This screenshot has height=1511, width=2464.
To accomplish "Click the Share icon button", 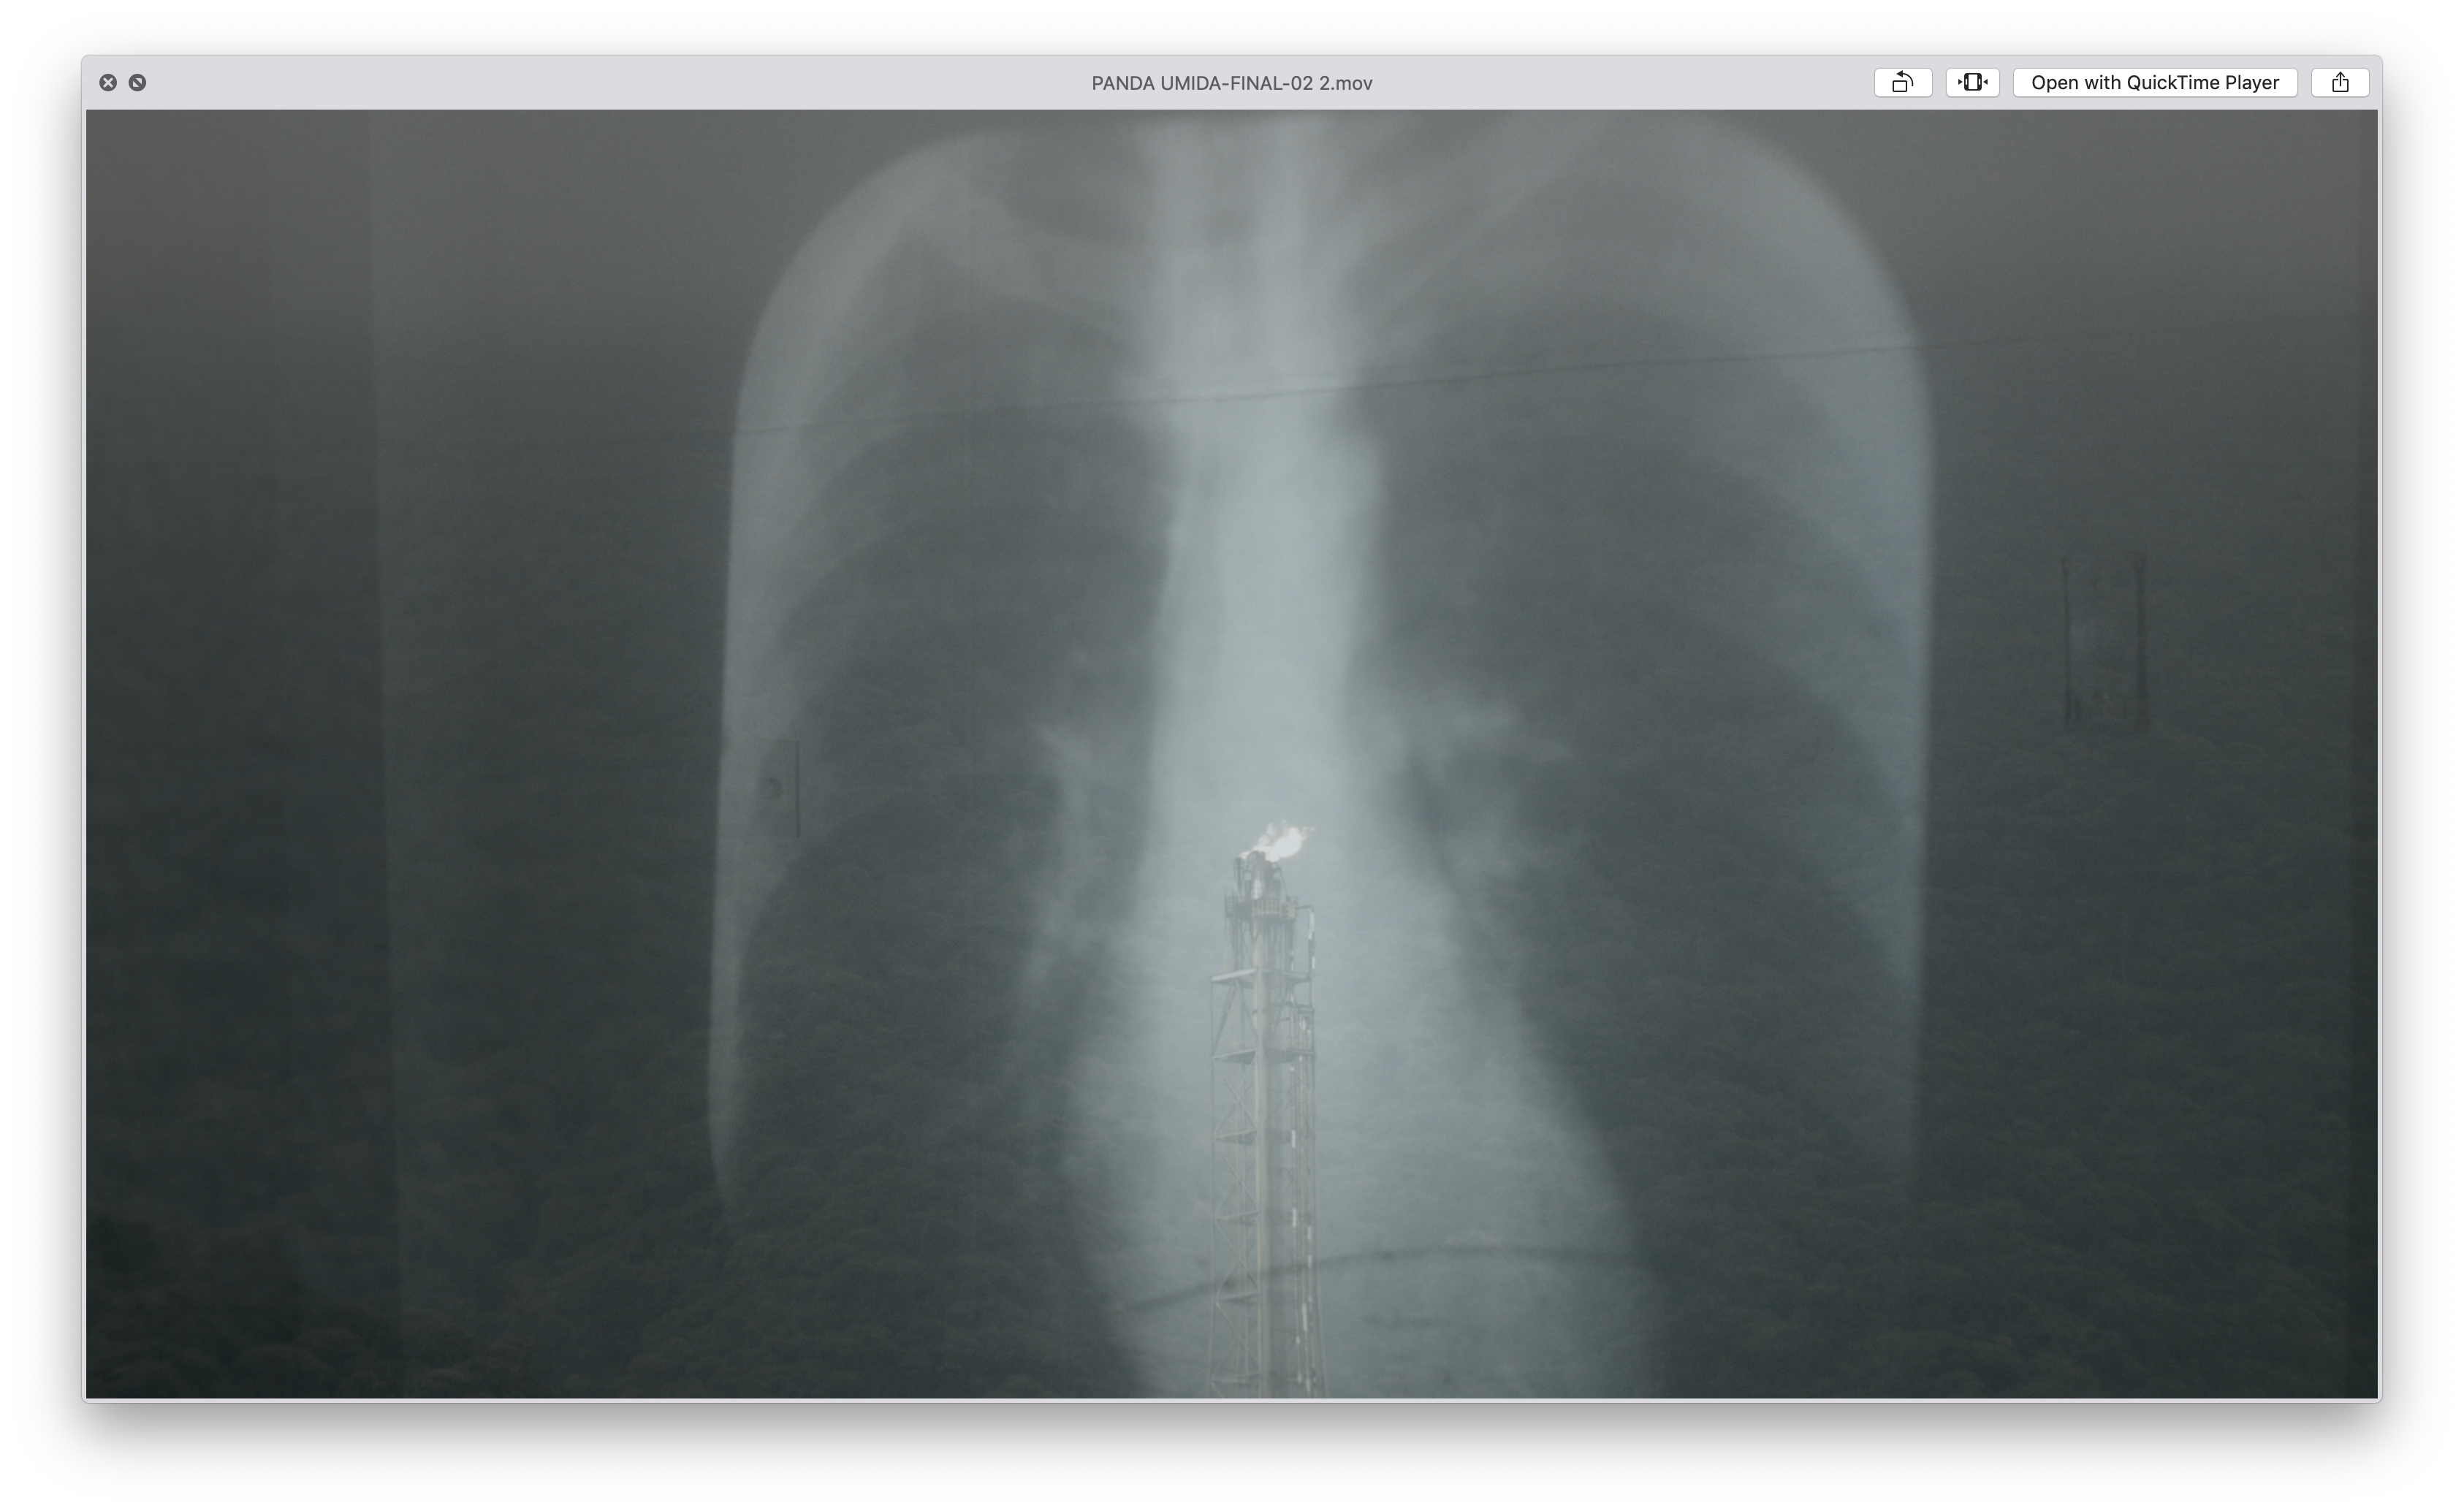I will [2339, 82].
